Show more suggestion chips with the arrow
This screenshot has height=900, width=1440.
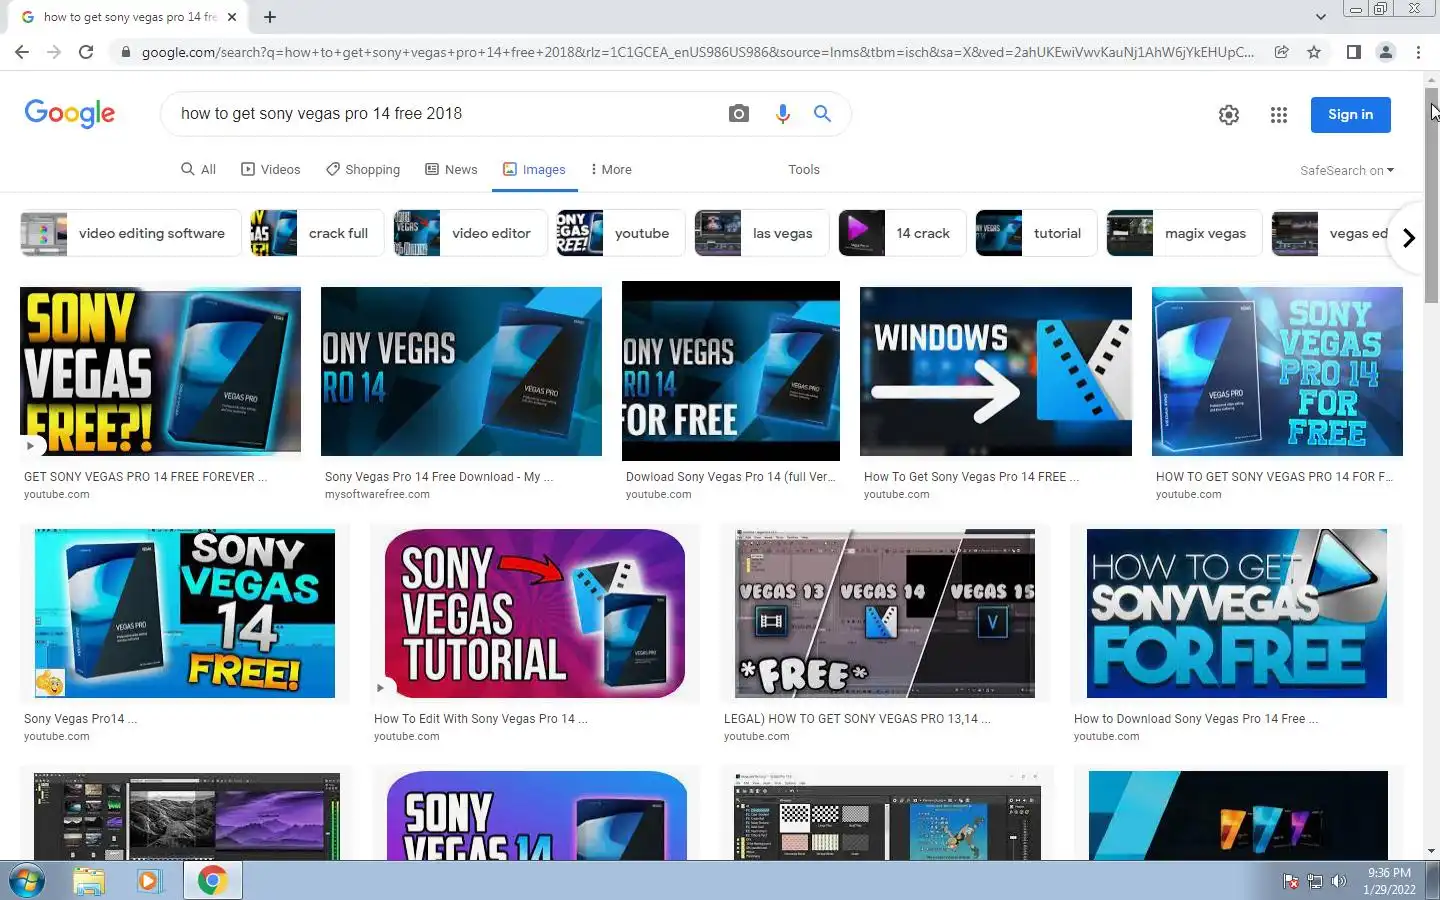tap(1409, 238)
